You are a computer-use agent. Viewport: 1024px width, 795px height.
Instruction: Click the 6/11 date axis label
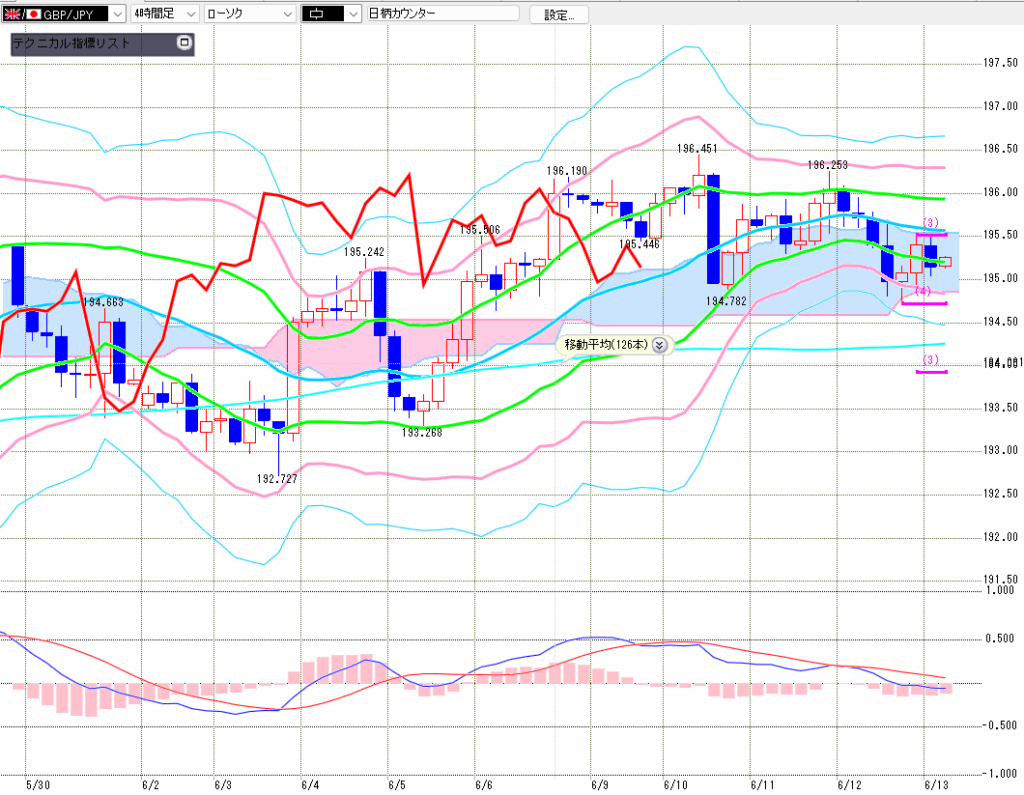point(762,785)
